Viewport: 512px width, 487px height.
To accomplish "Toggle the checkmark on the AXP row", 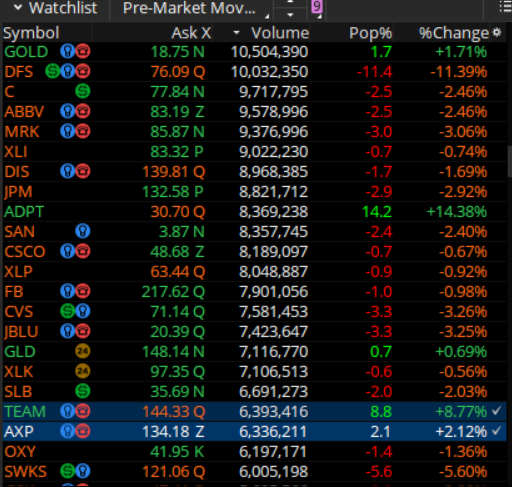I will (497, 431).
